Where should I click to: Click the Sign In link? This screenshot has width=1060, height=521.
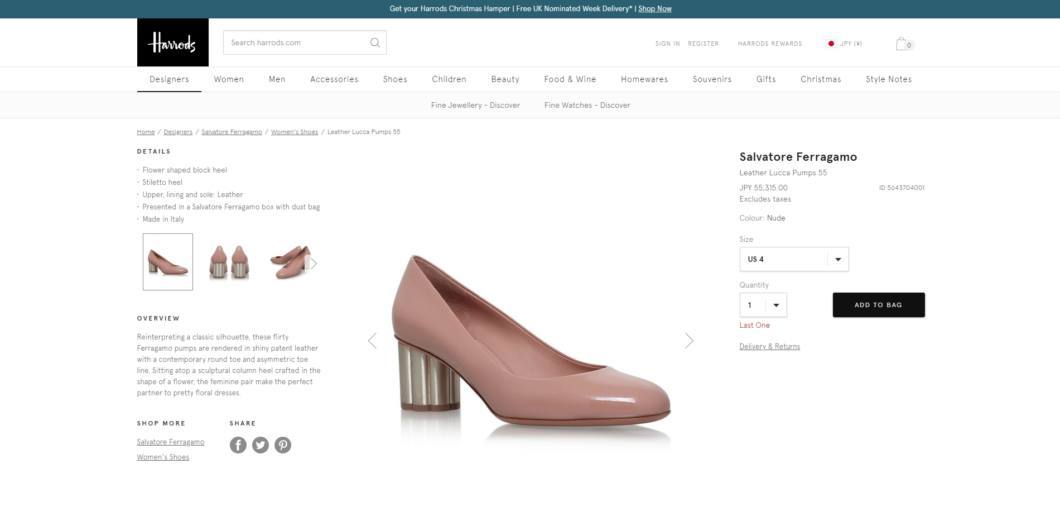point(667,44)
